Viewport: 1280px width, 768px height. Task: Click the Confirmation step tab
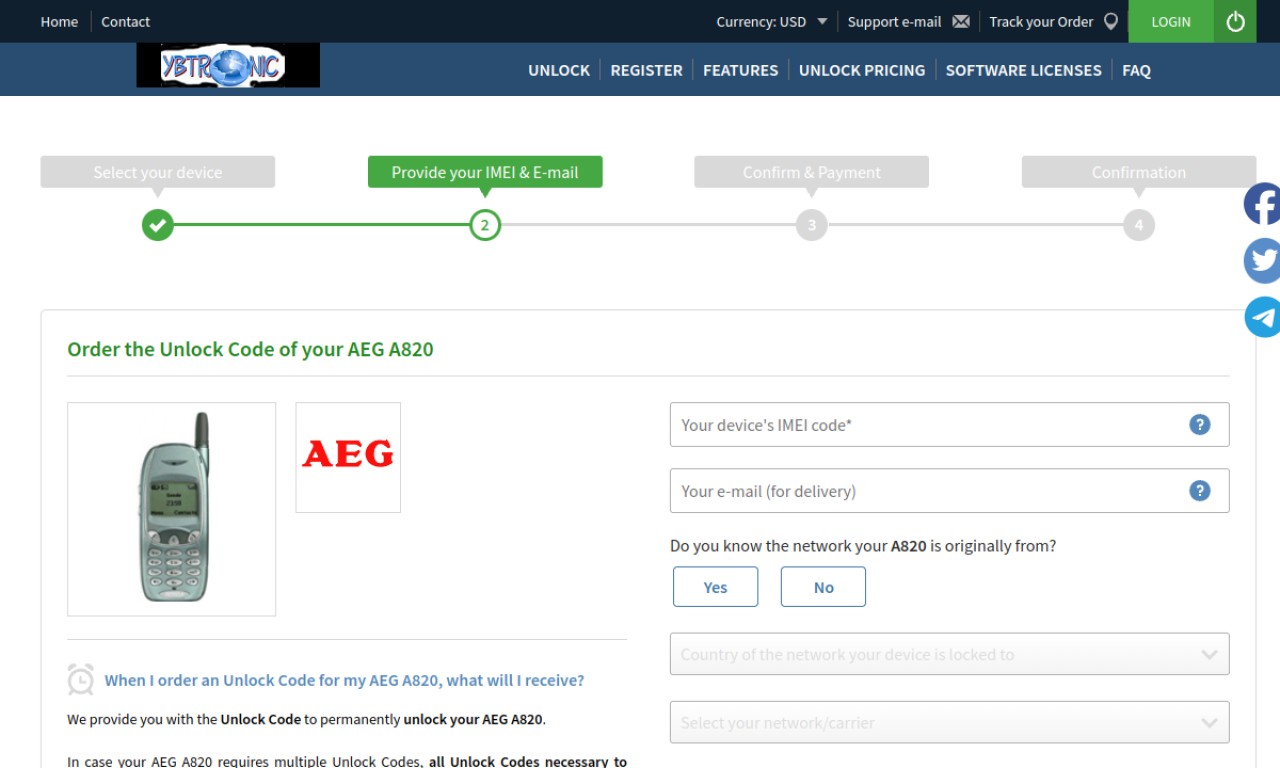click(x=1139, y=172)
